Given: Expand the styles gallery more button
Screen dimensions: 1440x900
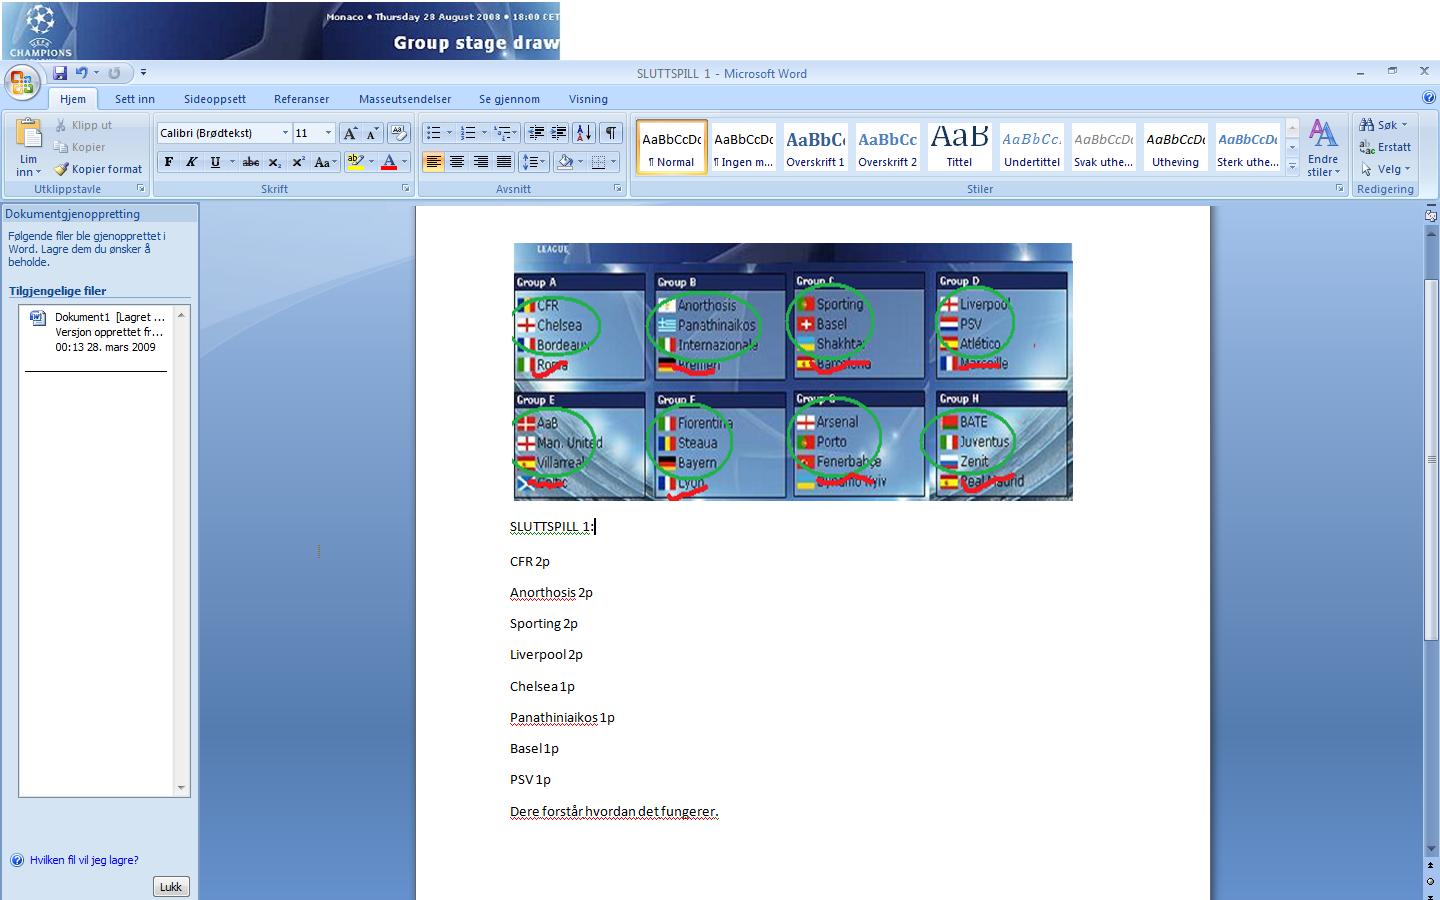Looking at the screenshot, I should (1292, 169).
